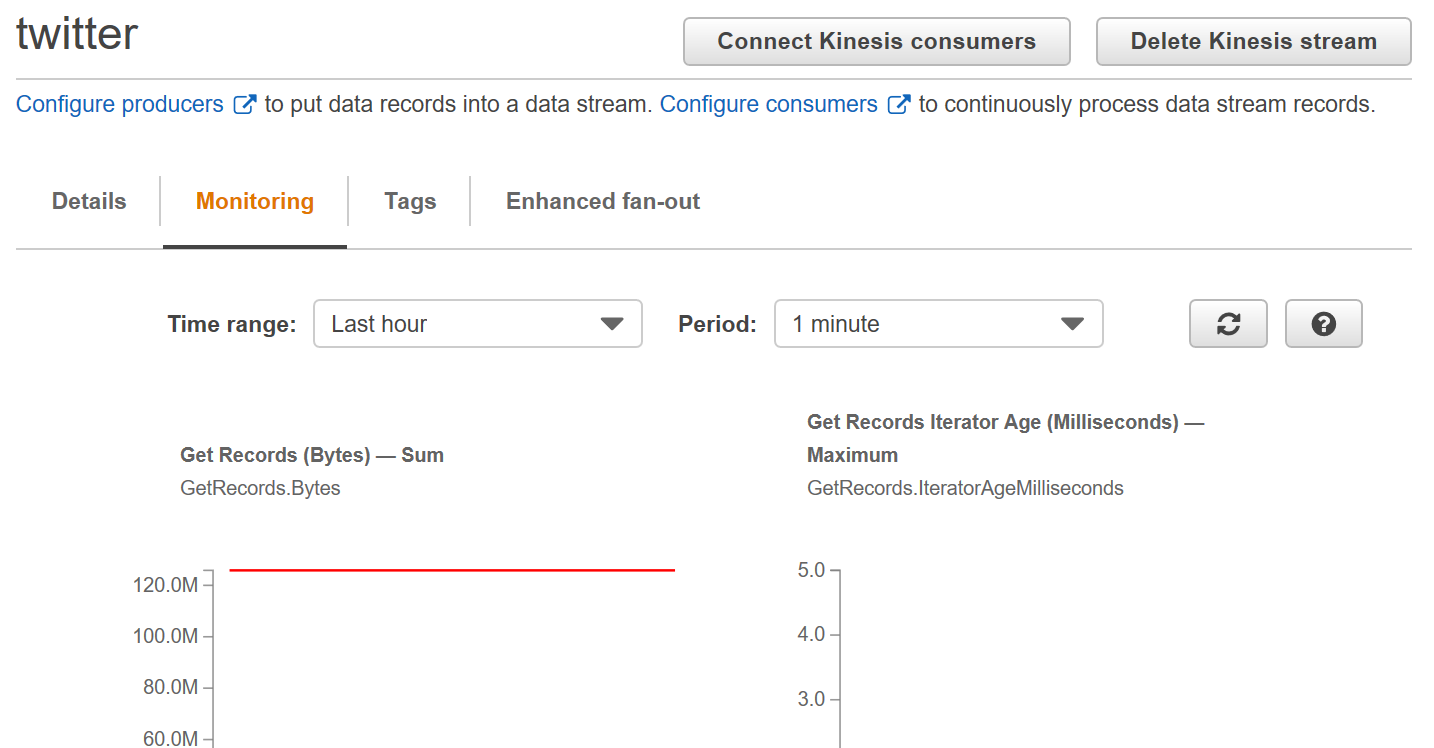Click the red line in Get Records chart
This screenshot has height=748, width=1434.
point(452,570)
